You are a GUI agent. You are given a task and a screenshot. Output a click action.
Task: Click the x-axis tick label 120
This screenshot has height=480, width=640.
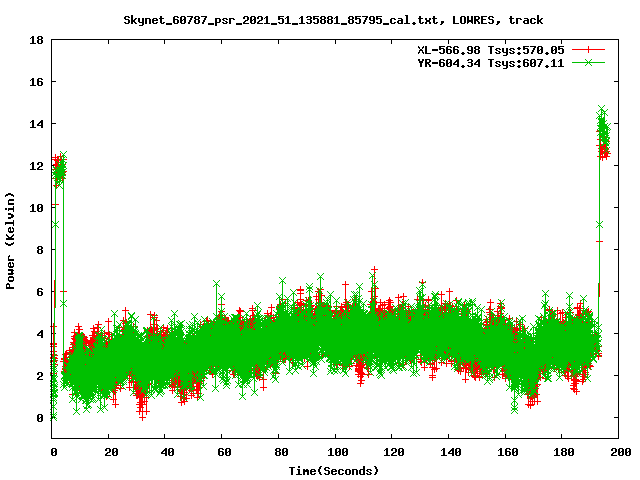pyautogui.click(x=394, y=452)
